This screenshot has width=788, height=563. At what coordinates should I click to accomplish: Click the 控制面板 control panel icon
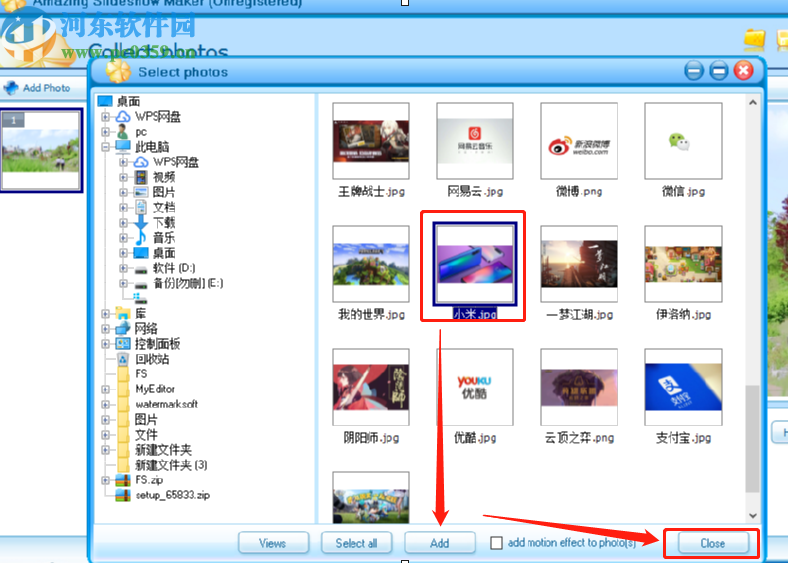tap(123, 344)
